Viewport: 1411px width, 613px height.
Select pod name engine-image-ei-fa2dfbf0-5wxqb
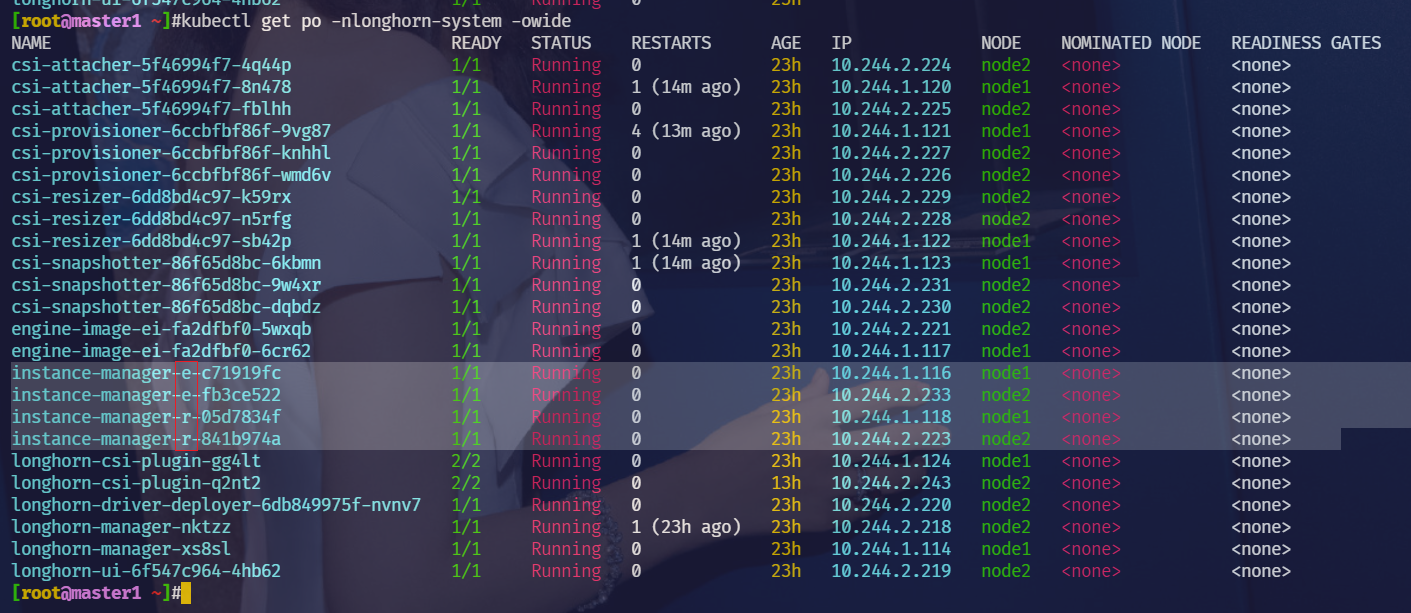point(161,329)
